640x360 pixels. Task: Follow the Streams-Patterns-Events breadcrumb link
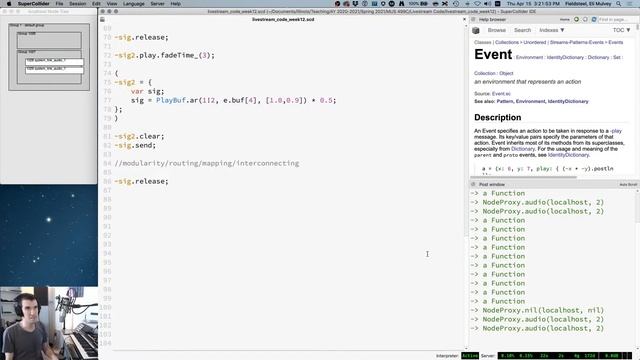577,42
